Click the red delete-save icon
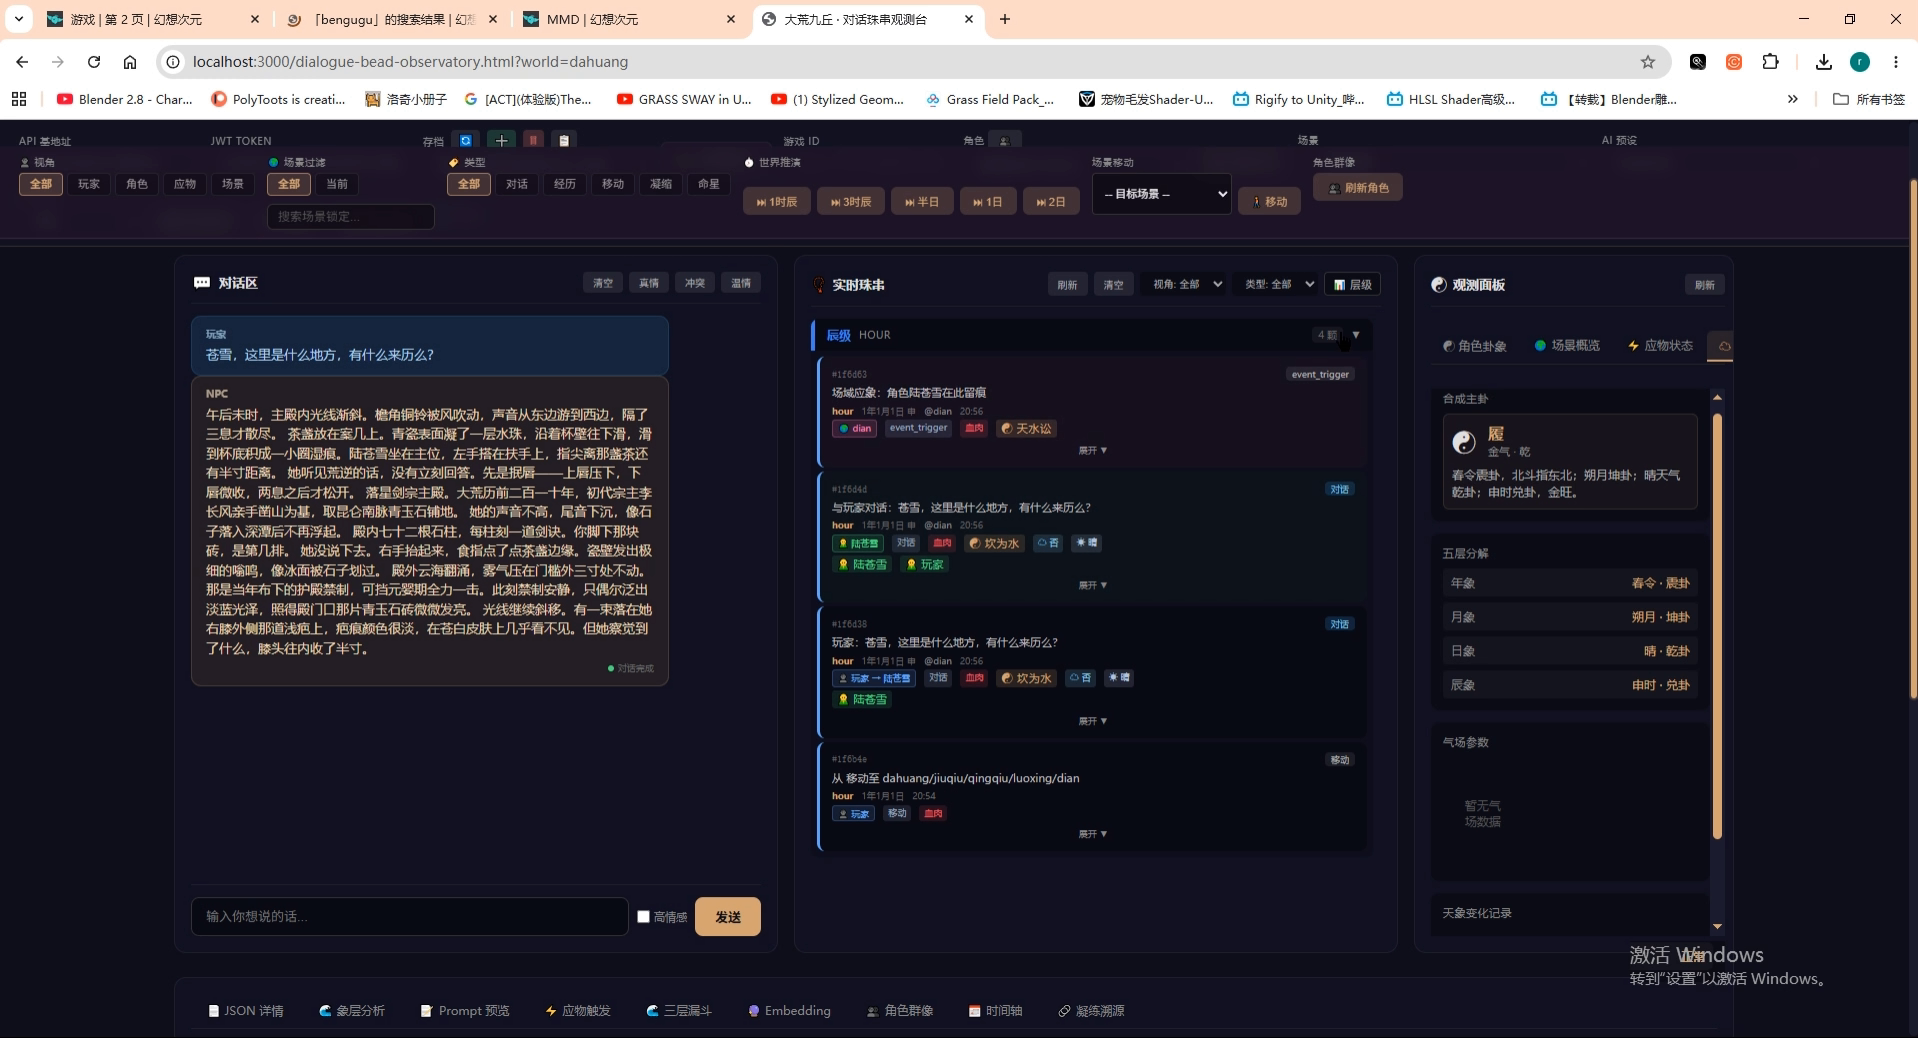Viewport: 1918px width, 1038px height. (534, 141)
